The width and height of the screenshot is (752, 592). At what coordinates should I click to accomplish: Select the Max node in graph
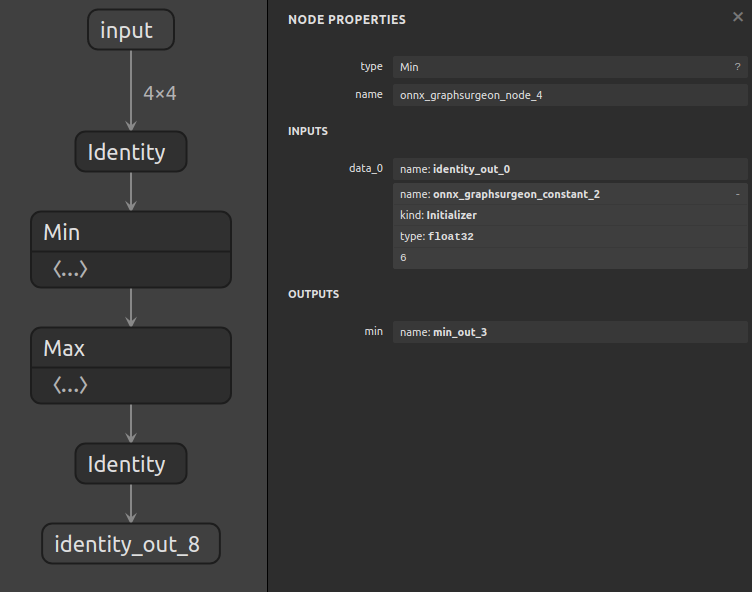pyautogui.click(x=131, y=348)
